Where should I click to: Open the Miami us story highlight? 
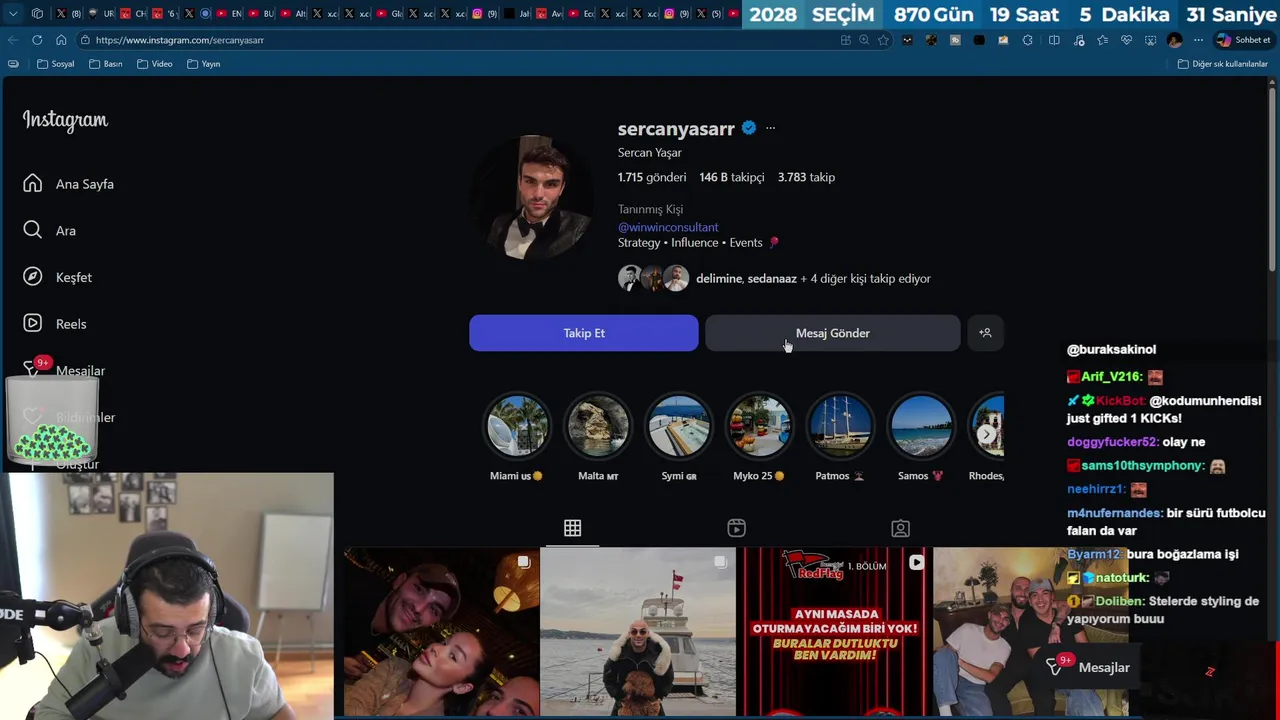pyautogui.click(x=517, y=437)
